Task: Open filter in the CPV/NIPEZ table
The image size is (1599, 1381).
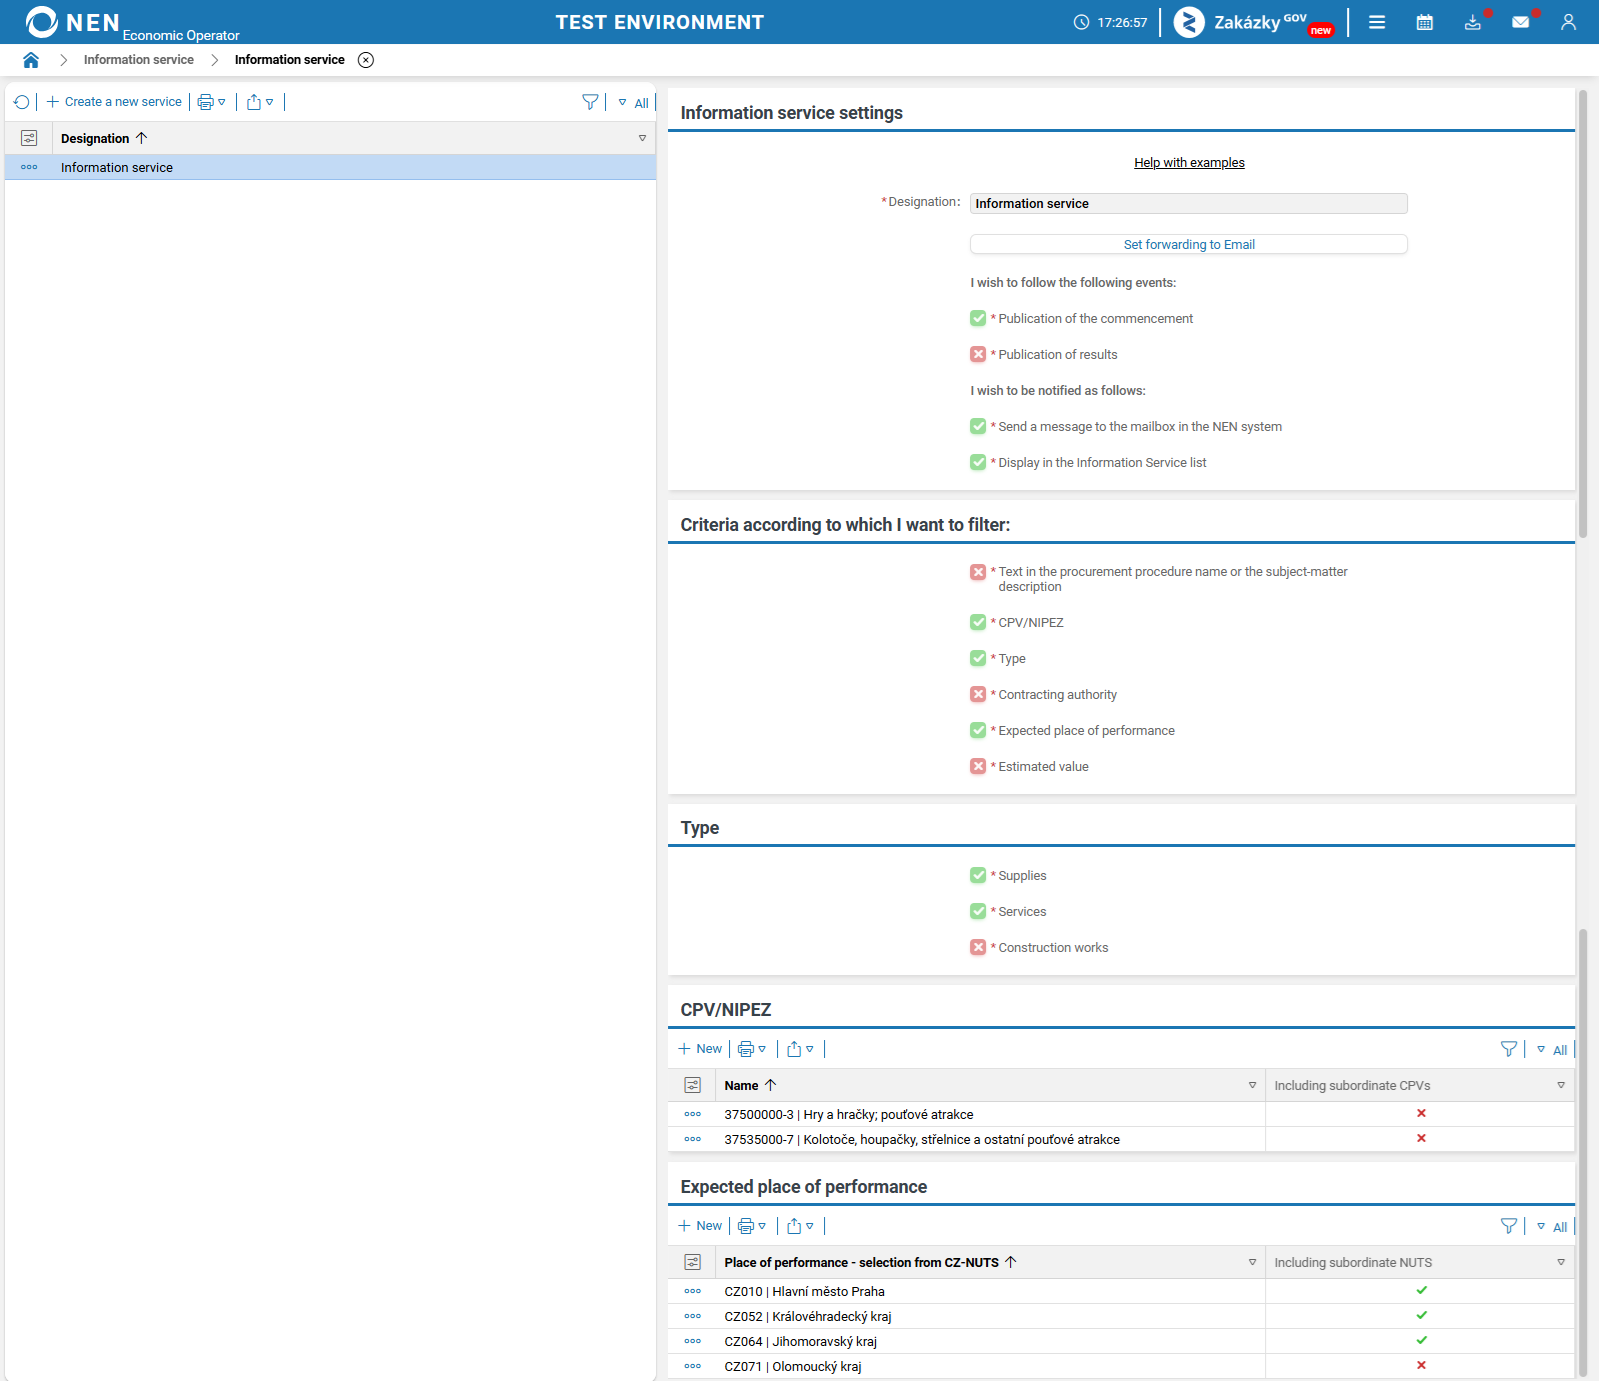Action: click(1509, 1049)
